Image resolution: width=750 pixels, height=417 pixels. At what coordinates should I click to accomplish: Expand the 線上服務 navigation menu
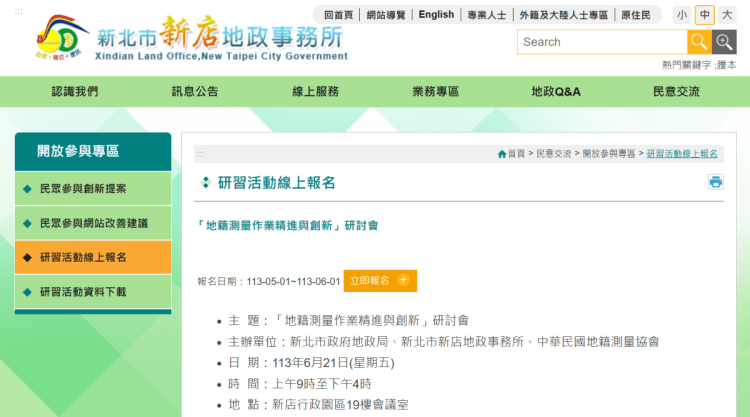(x=315, y=92)
